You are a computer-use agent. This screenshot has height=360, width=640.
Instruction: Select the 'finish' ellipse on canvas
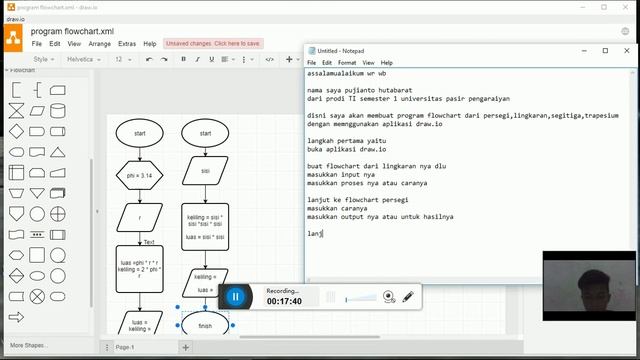(x=205, y=324)
